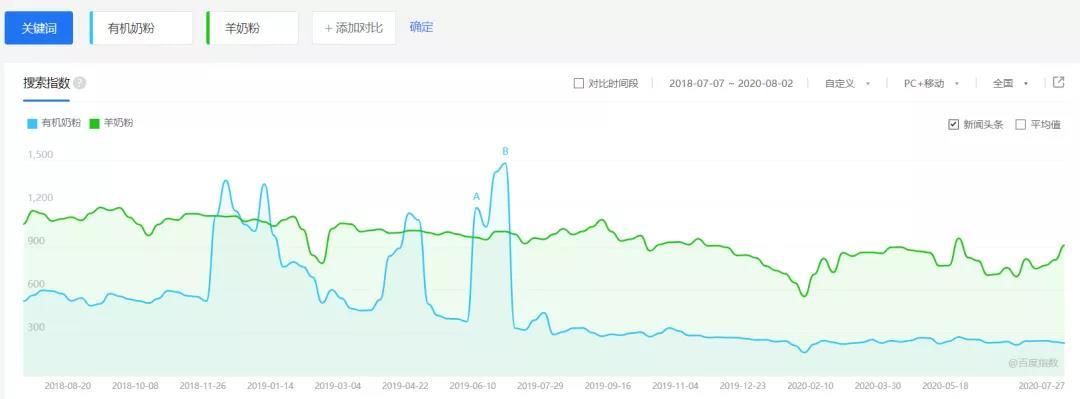Image resolution: width=1080 pixels, height=399 pixels.
Task: Click the blue 关键词 button
Action: (39, 28)
